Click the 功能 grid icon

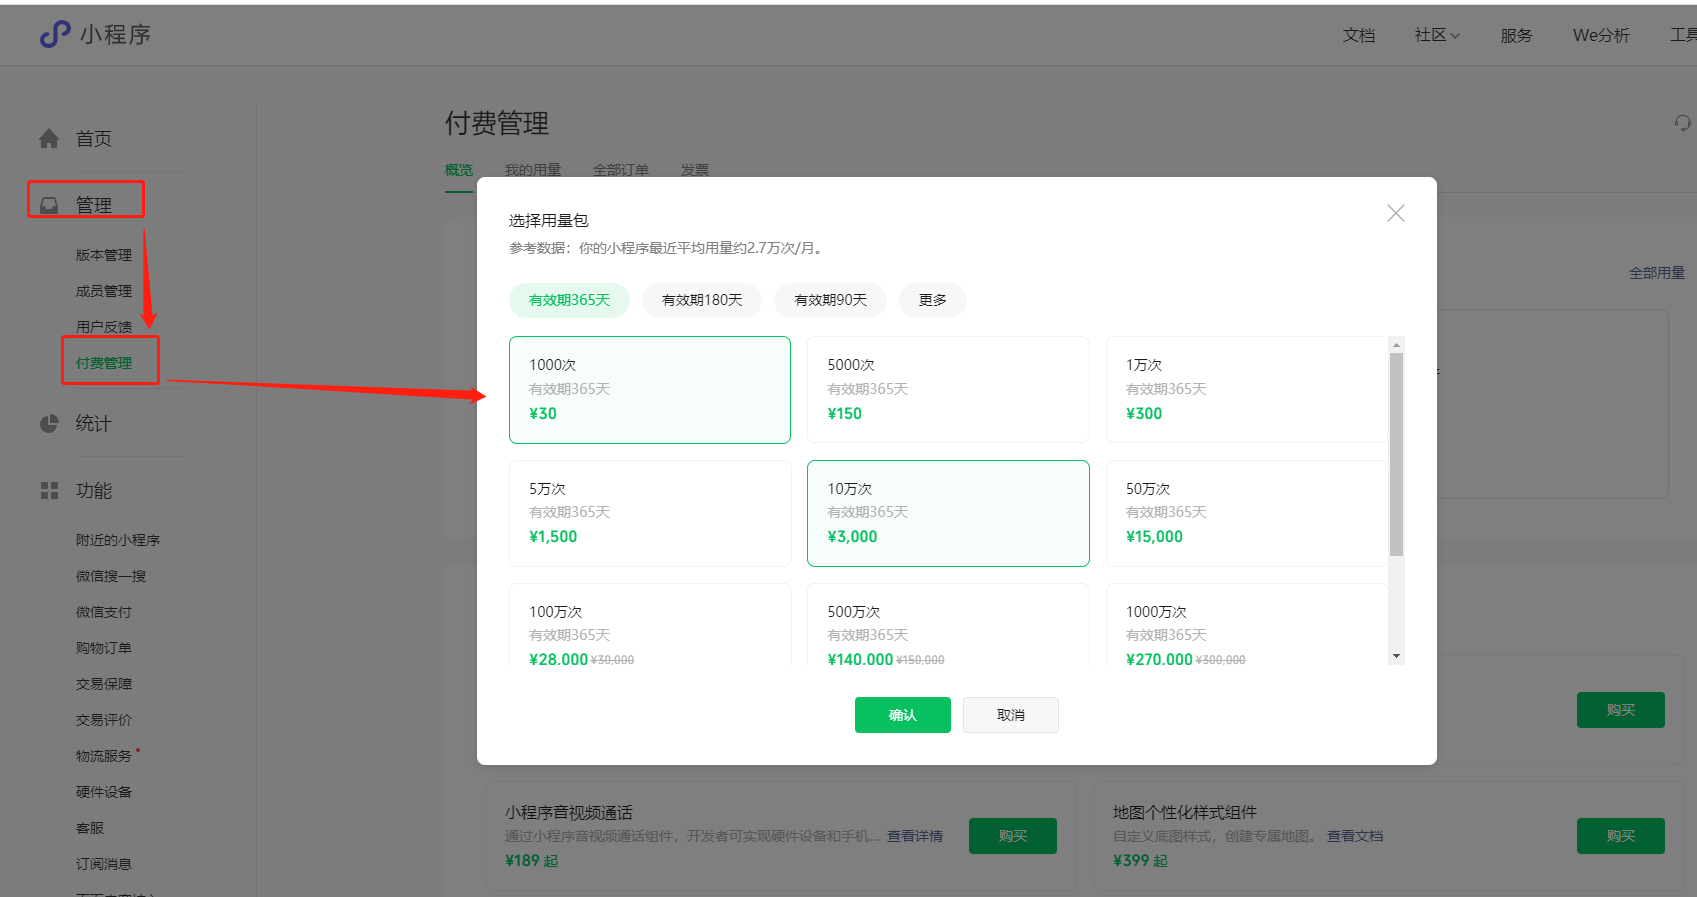[49, 491]
